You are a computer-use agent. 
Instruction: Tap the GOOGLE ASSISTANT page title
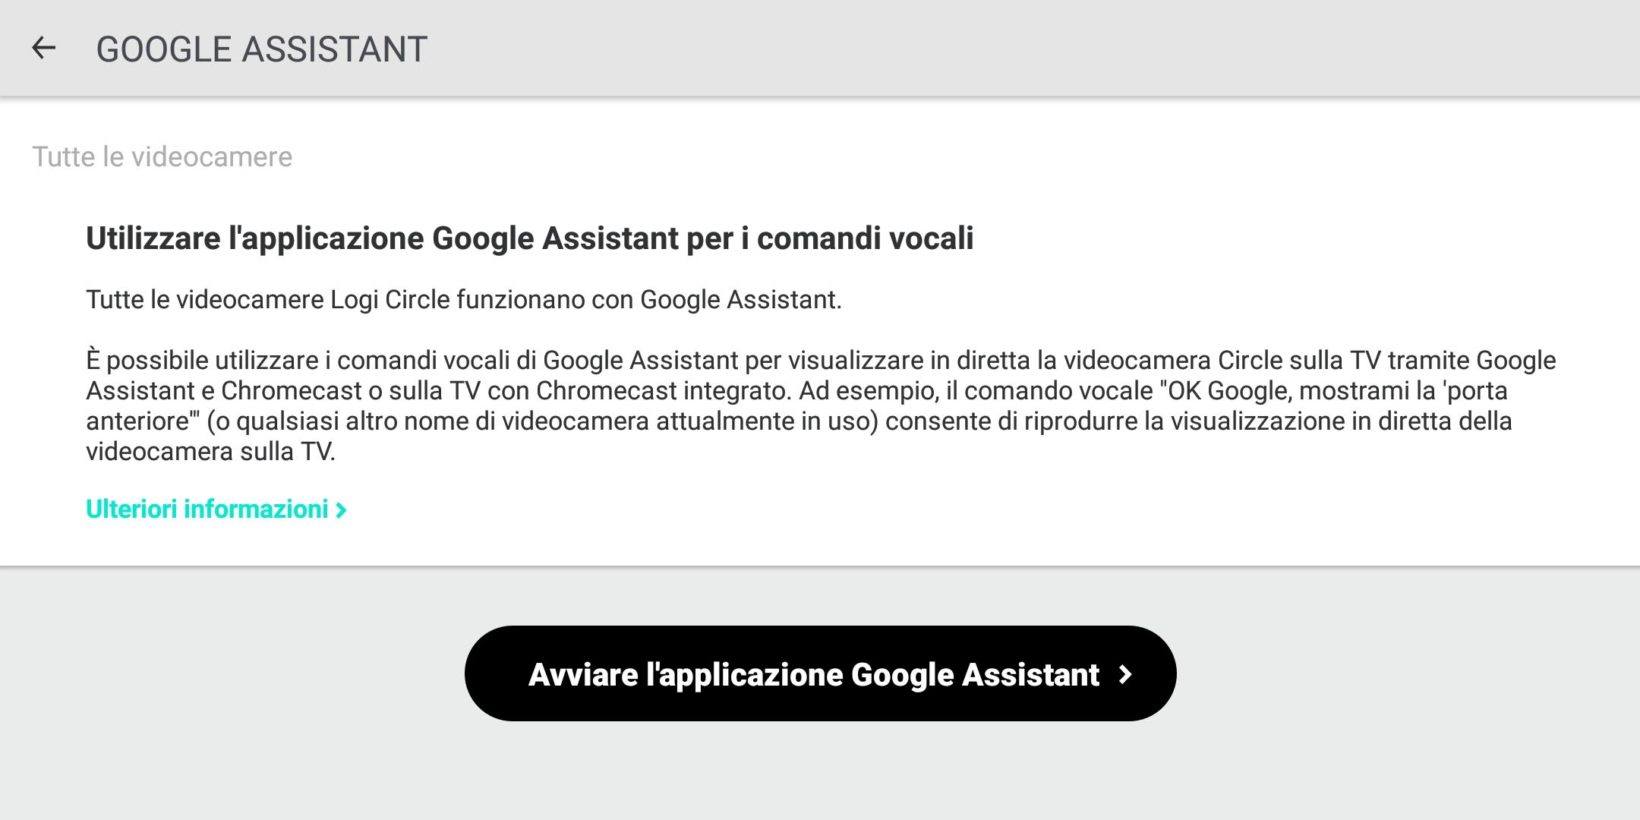click(261, 49)
